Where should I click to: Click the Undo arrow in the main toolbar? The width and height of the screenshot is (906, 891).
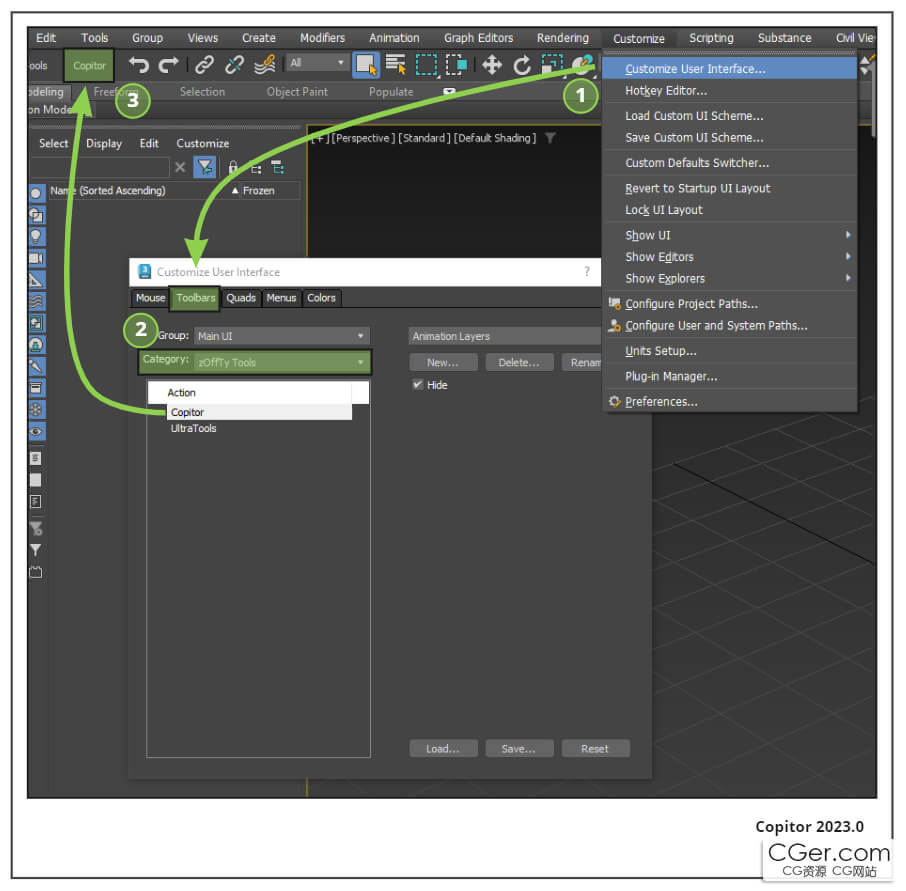click(139, 65)
